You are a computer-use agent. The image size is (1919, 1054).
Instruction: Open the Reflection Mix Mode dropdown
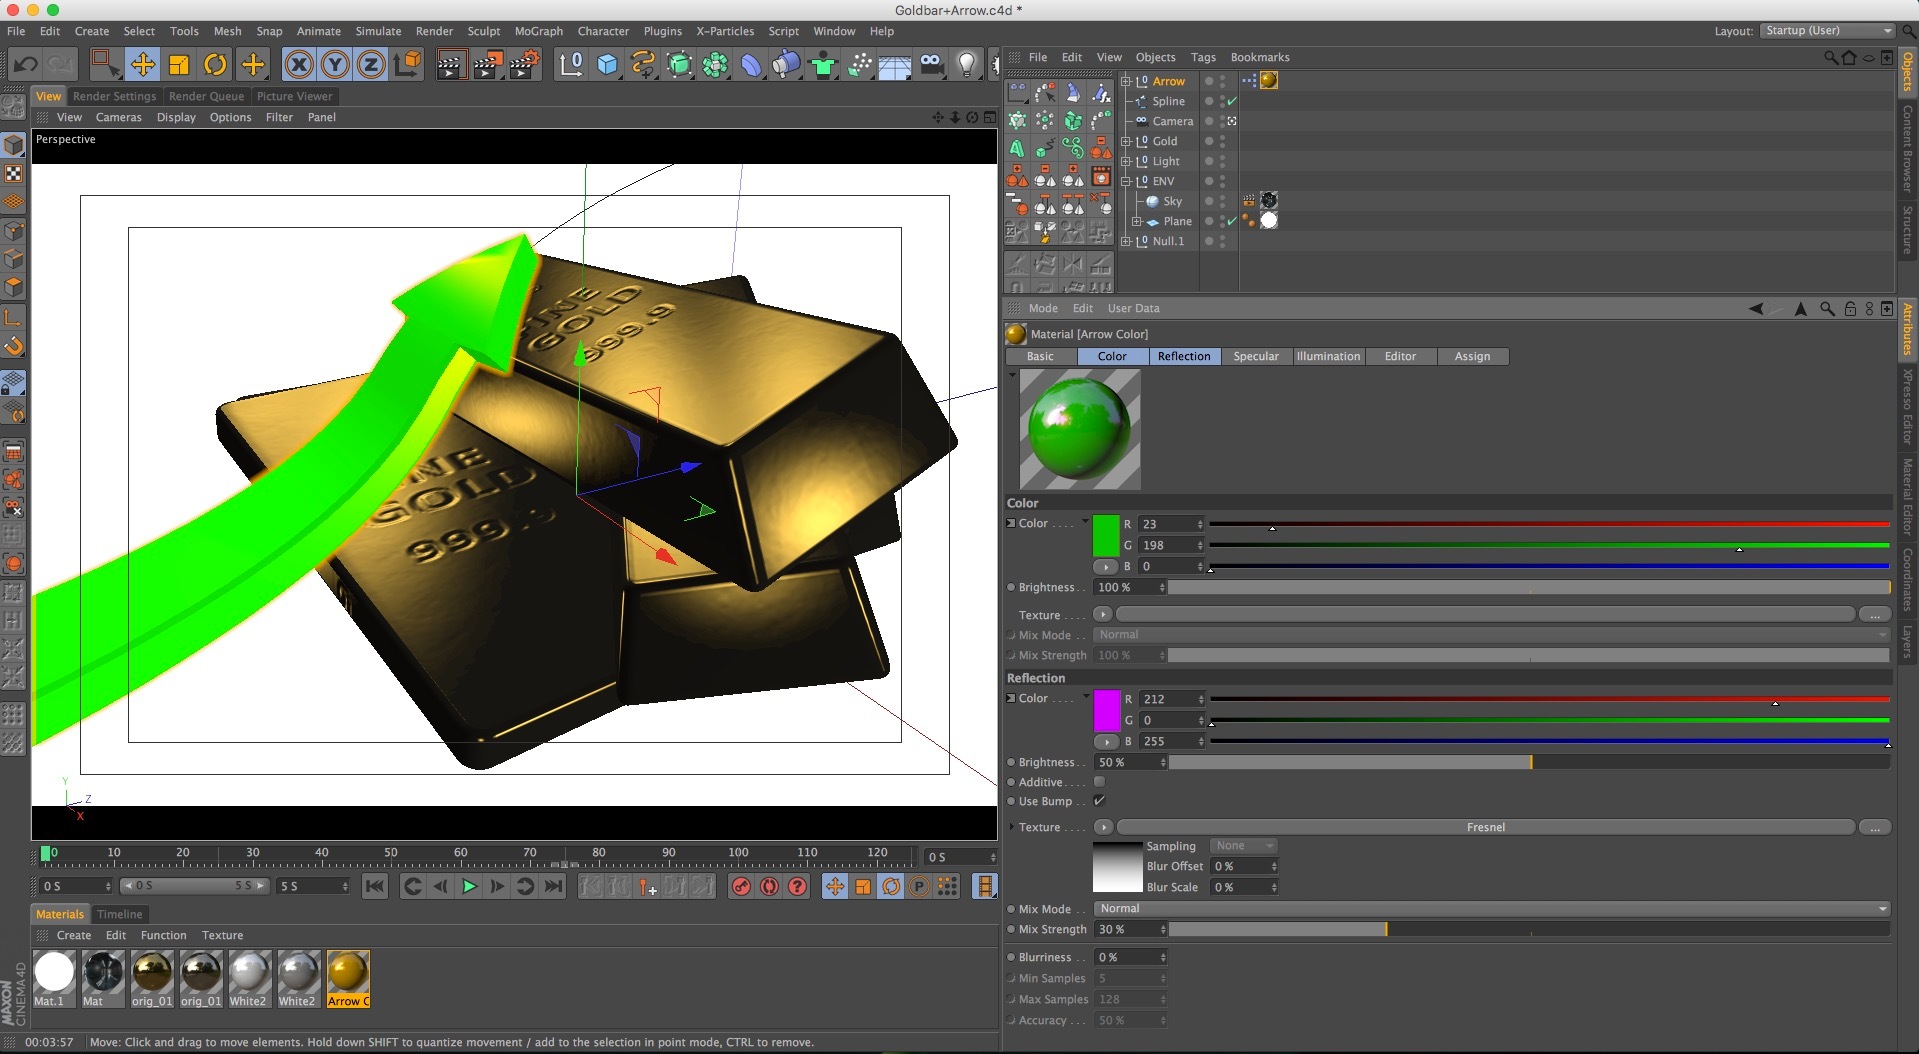click(x=1490, y=909)
